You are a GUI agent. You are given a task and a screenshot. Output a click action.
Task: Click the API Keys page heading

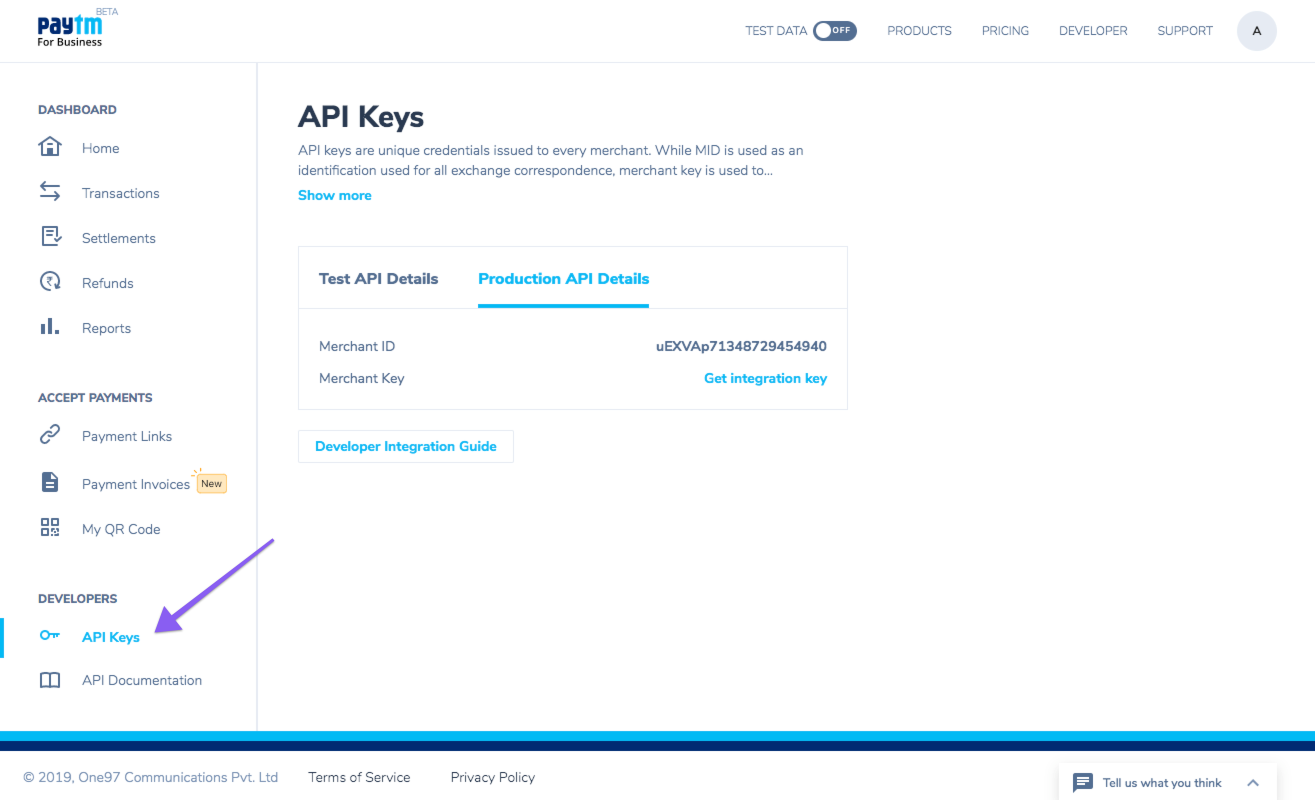[361, 117]
